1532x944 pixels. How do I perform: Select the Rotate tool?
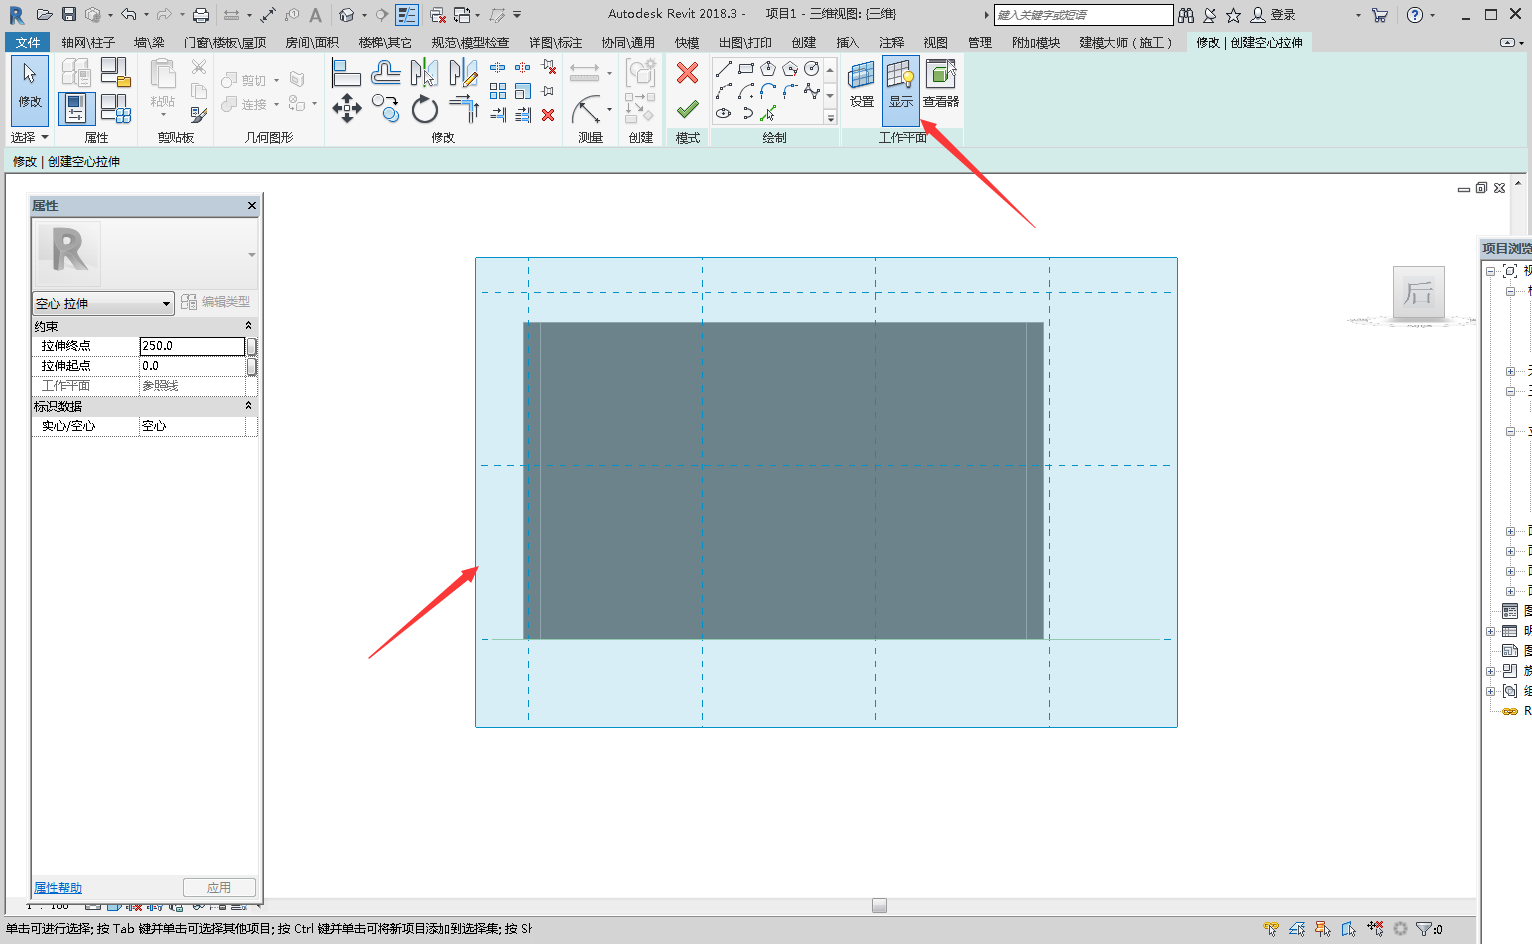pos(425,109)
